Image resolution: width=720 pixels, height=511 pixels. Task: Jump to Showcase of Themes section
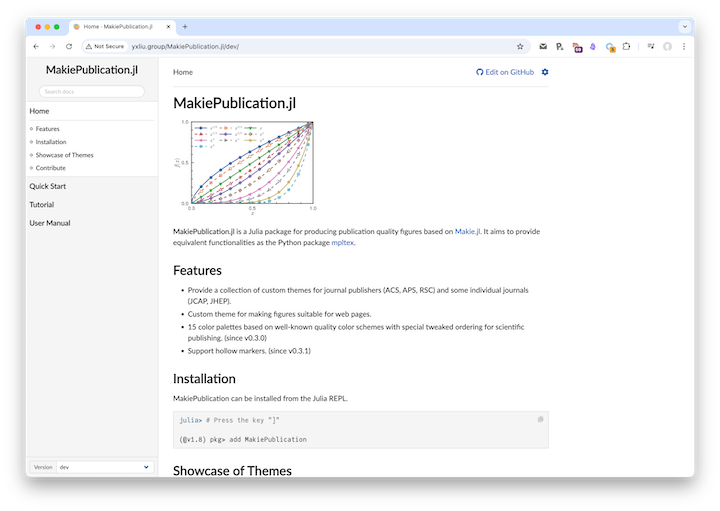64,155
